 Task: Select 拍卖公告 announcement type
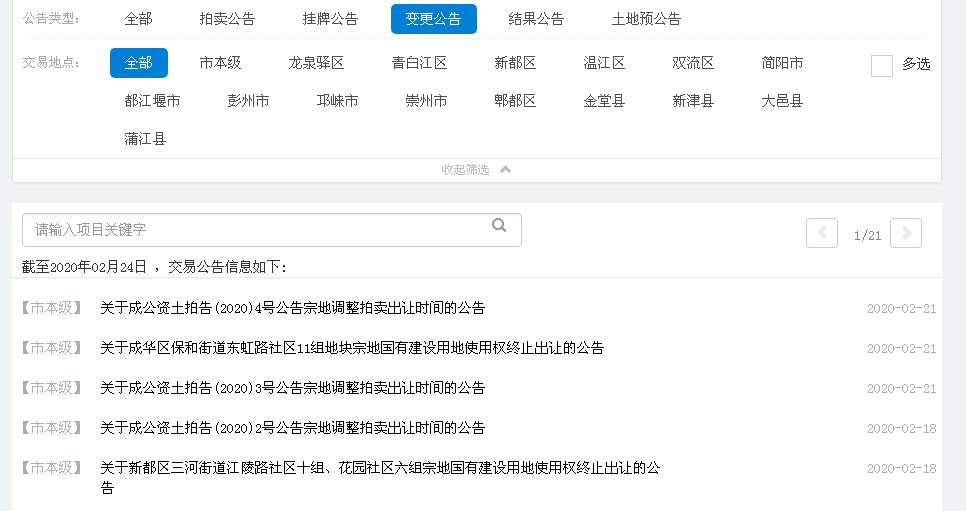(x=227, y=19)
